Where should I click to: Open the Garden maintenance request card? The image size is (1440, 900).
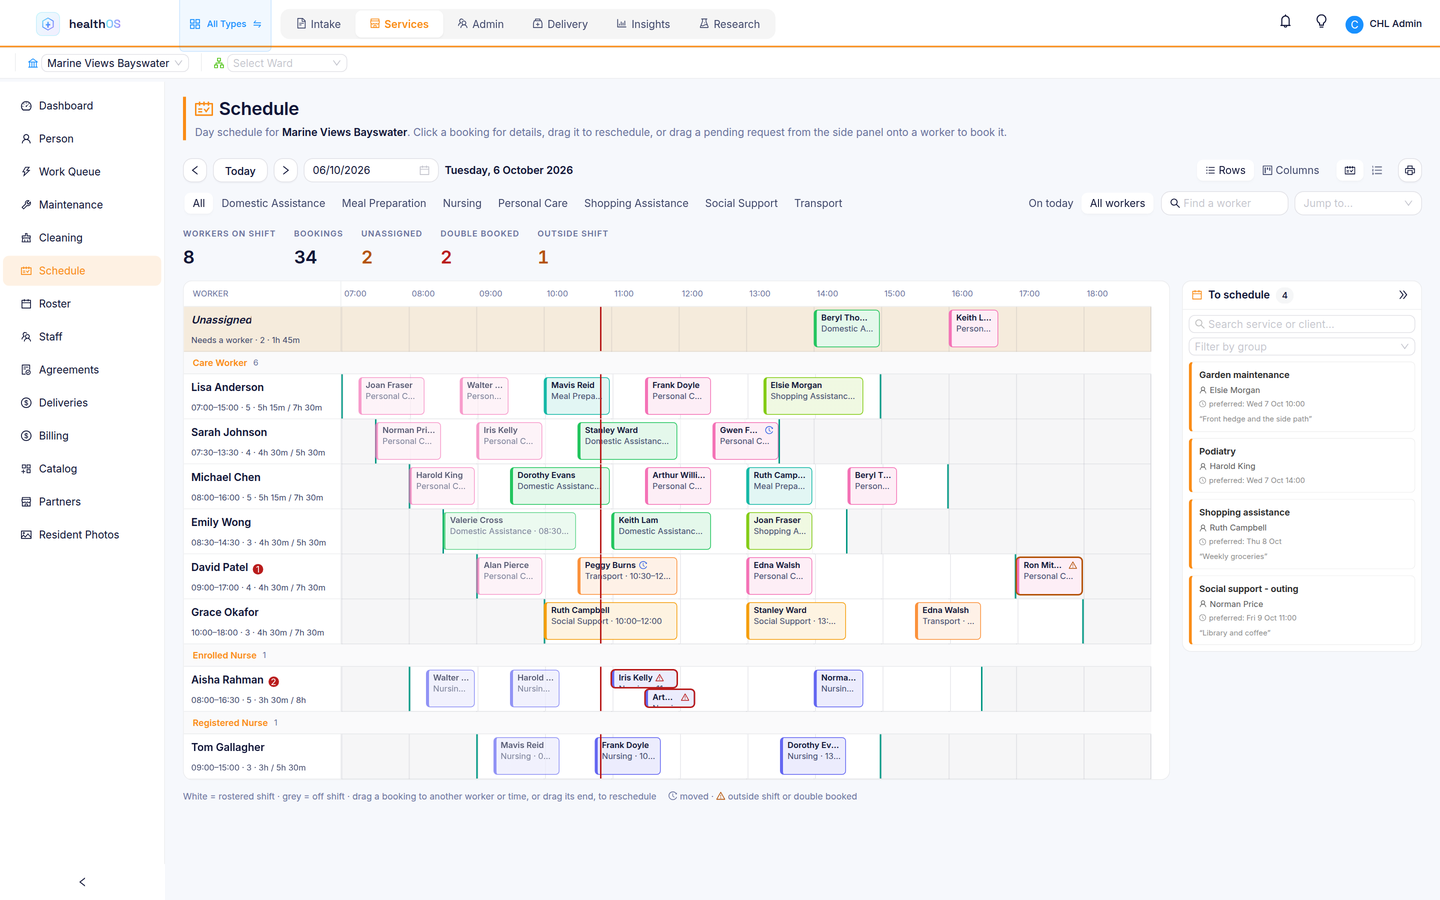pyautogui.click(x=1301, y=397)
